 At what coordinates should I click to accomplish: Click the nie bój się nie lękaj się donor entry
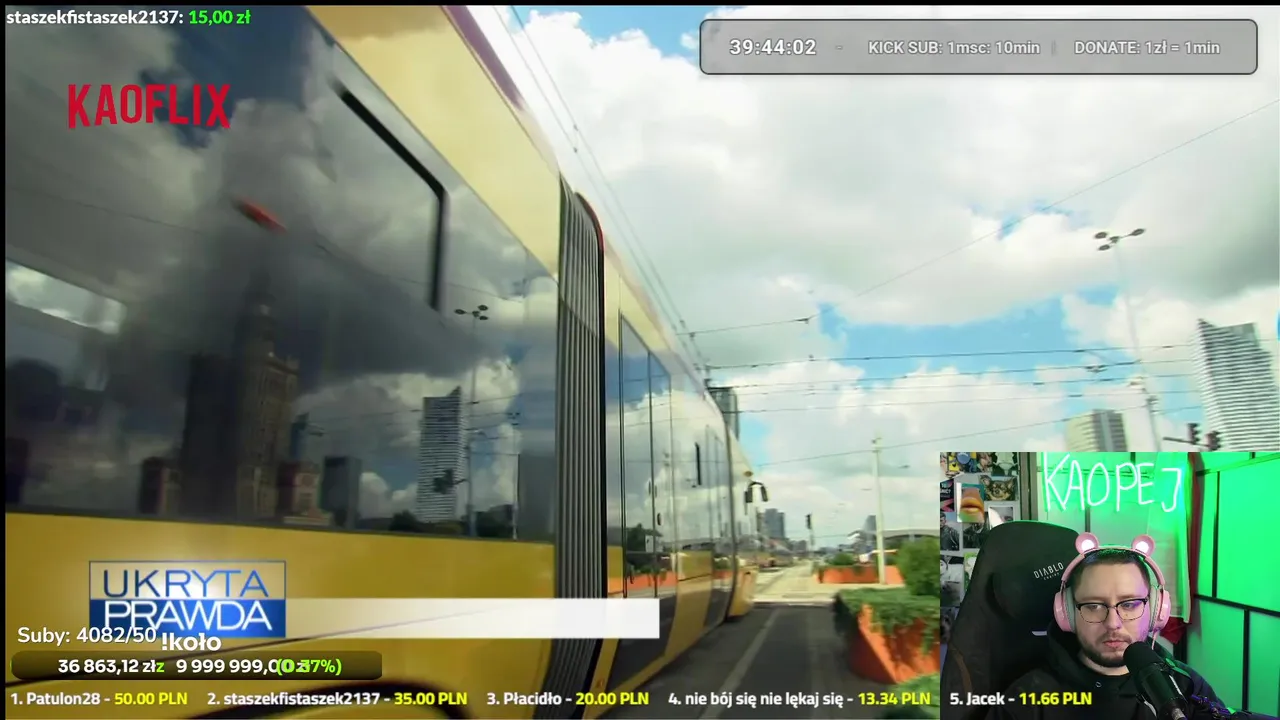[x=799, y=699]
